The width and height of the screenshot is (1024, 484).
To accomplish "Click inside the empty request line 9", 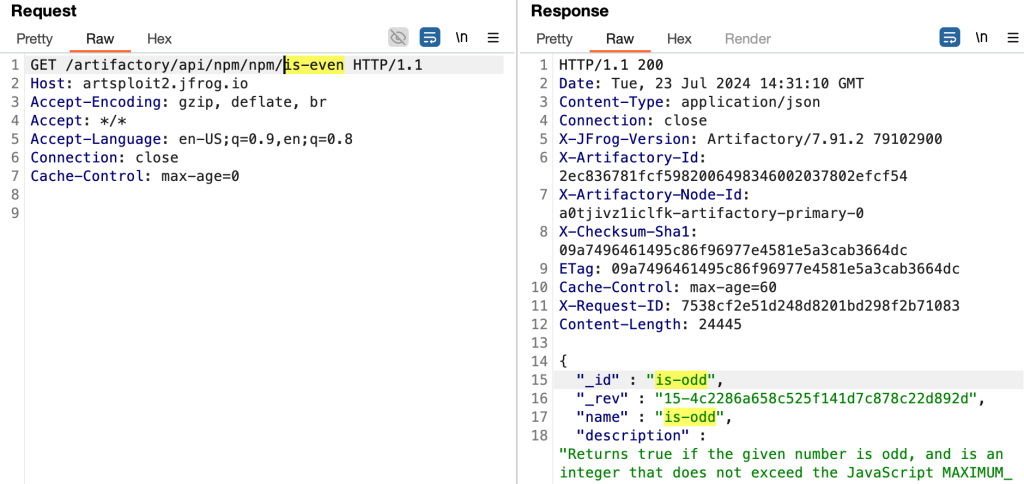I will point(266,213).
